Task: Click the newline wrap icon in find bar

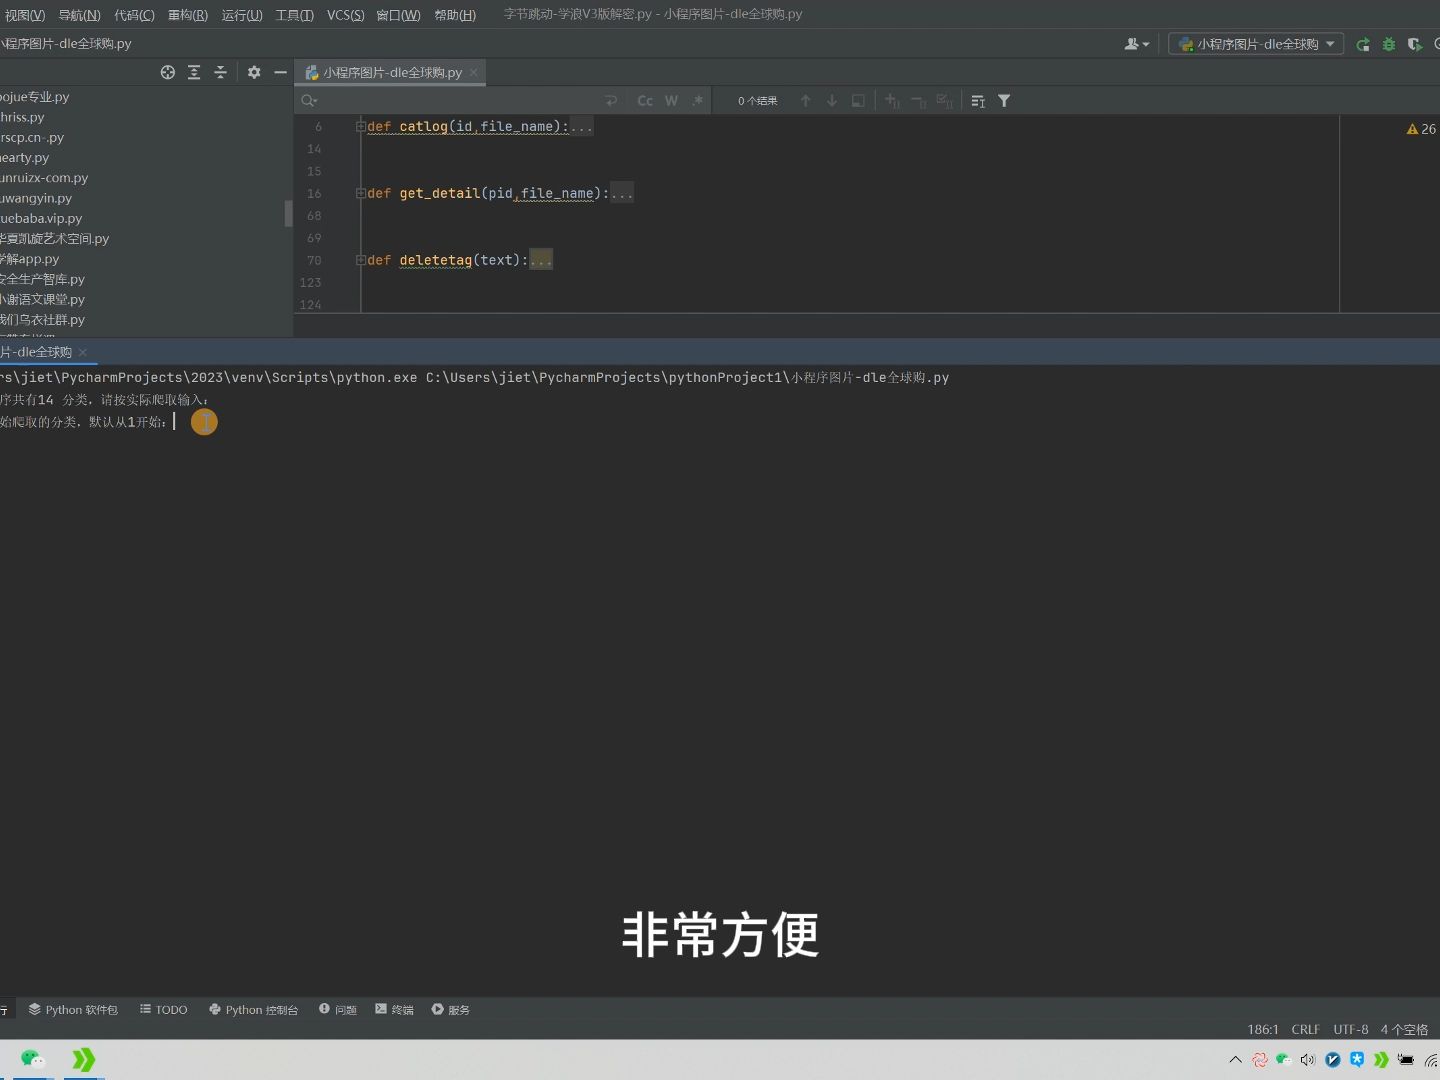Action: 611,101
